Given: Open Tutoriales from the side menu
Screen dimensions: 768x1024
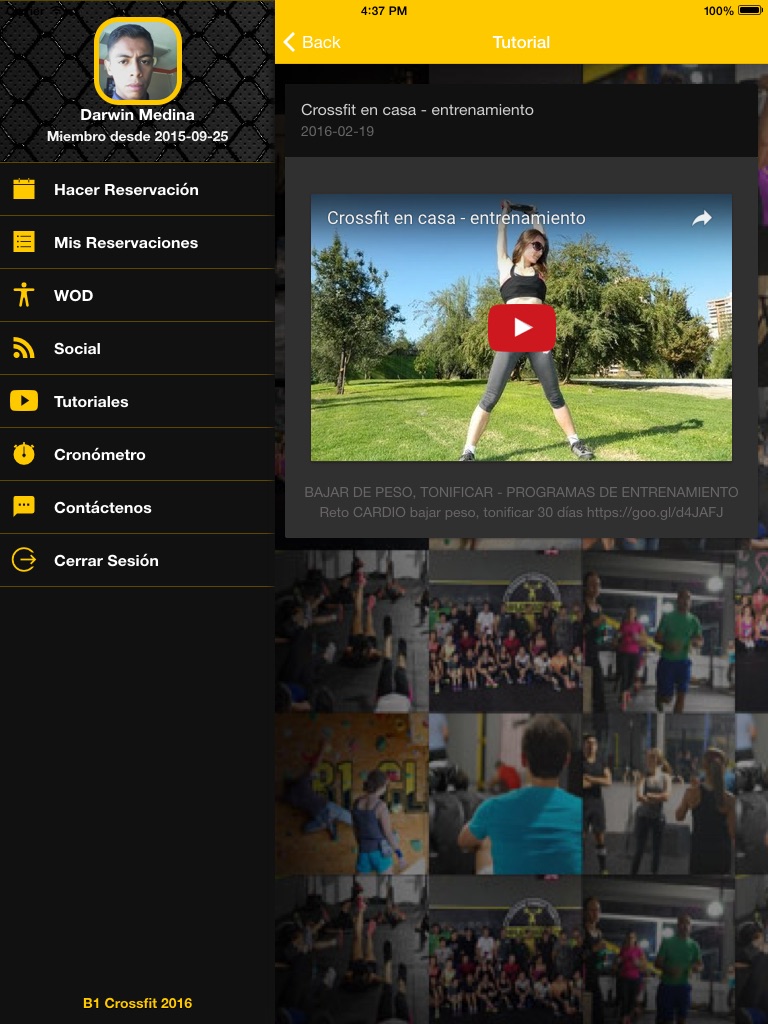Looking at the screenshot, I should pos(137,401).
